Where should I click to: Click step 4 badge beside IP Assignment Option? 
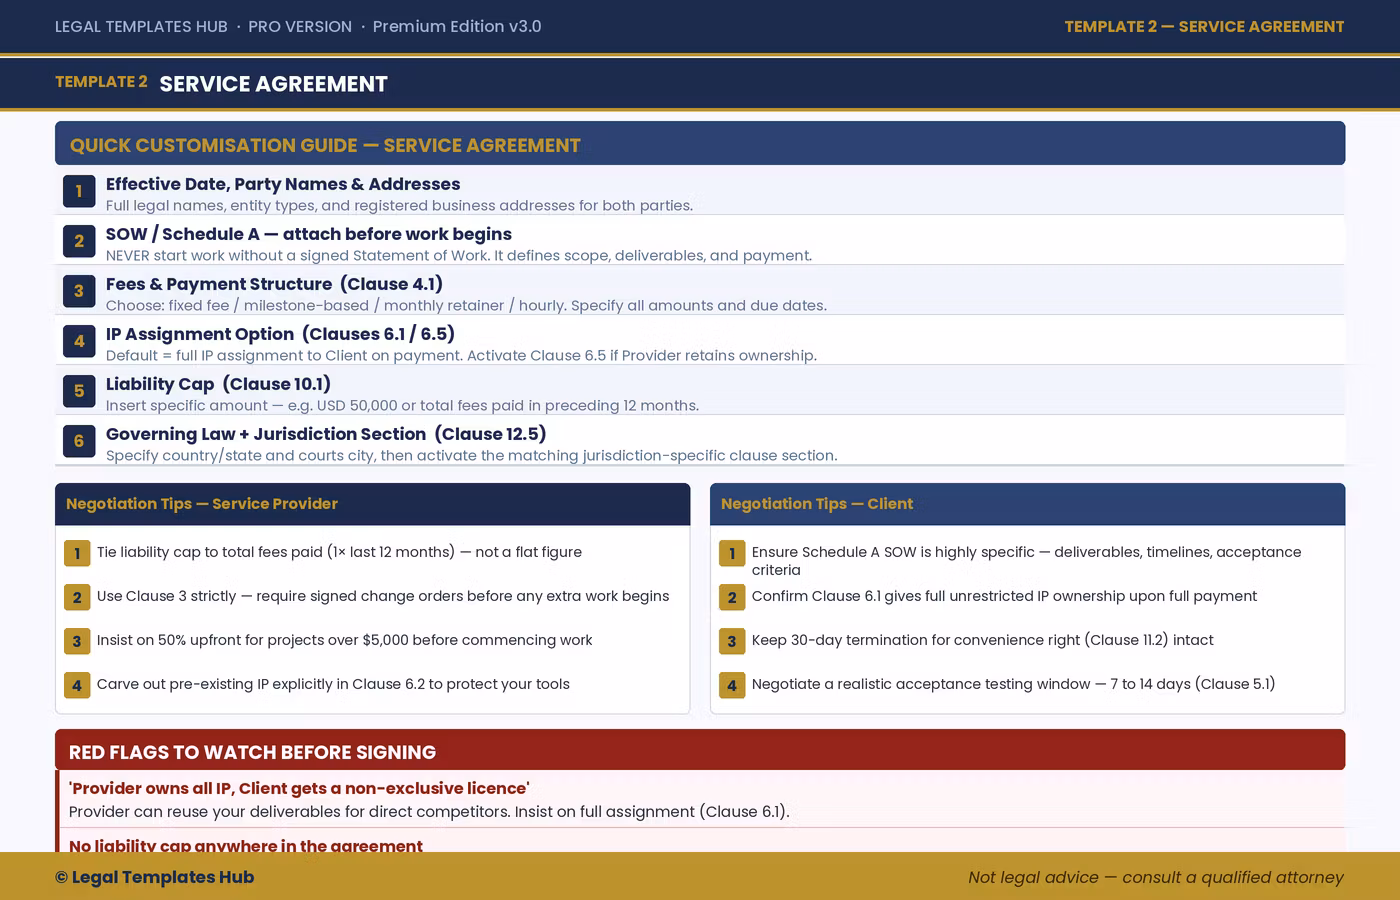pos(79,341)
